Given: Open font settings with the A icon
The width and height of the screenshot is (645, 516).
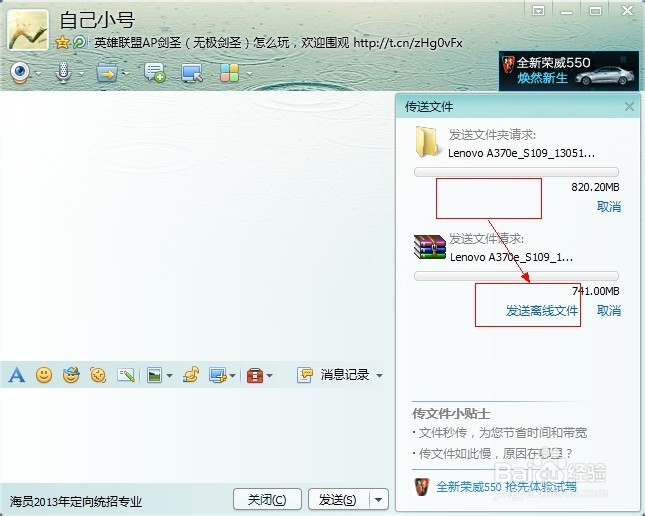Looking at the screenshot, I should 16,375.
